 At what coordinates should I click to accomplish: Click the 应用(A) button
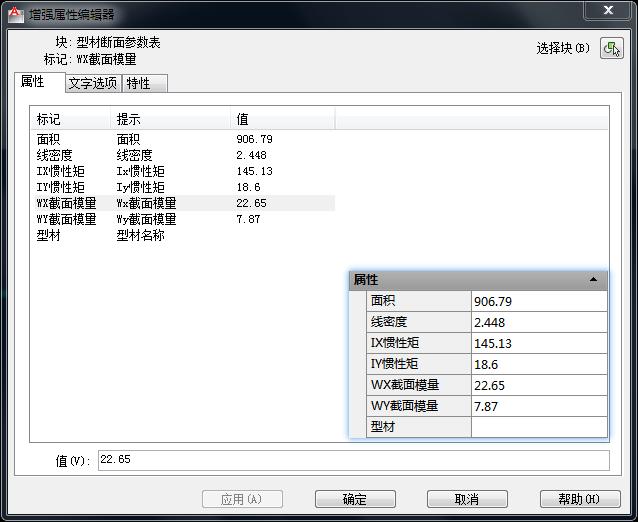(242, 499)
